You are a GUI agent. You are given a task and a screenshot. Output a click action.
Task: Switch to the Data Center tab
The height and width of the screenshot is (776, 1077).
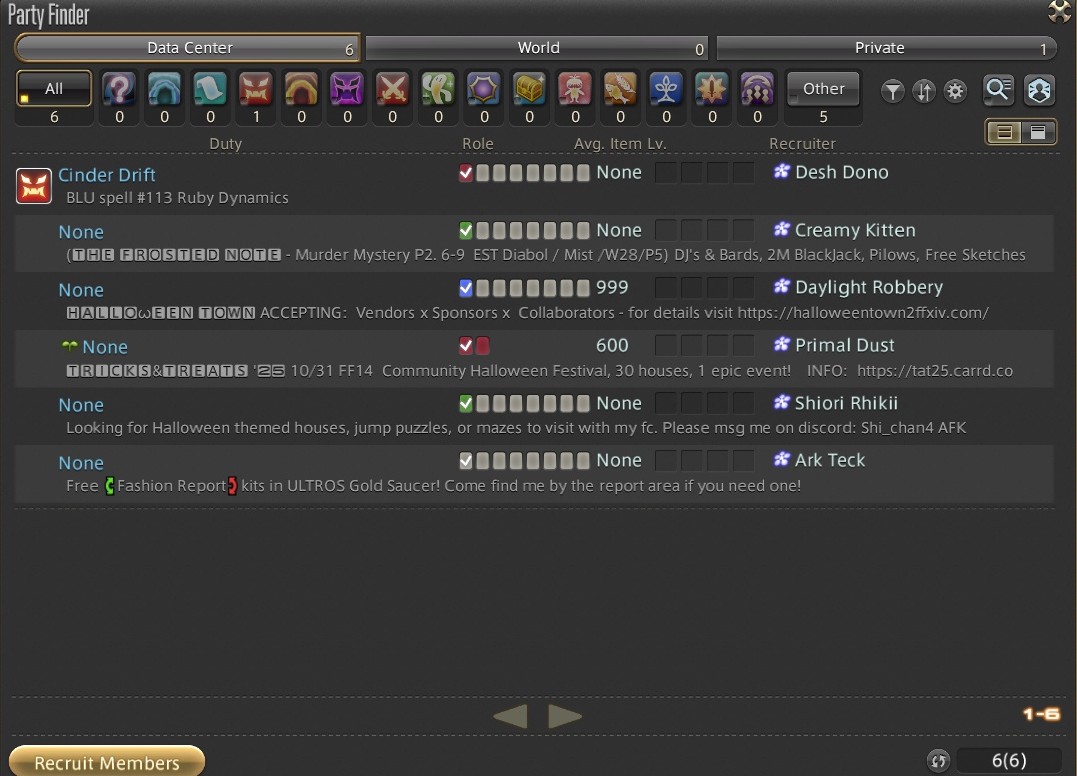(188, 48)
